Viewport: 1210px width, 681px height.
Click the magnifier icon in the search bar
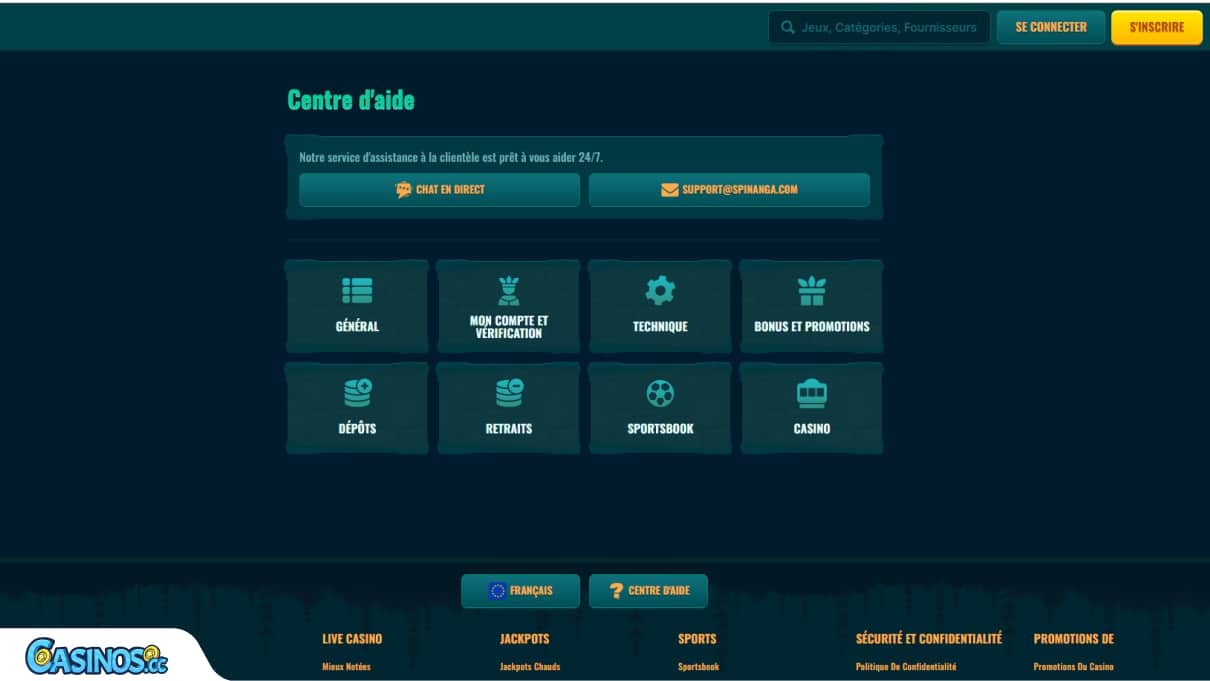point(788,28)
